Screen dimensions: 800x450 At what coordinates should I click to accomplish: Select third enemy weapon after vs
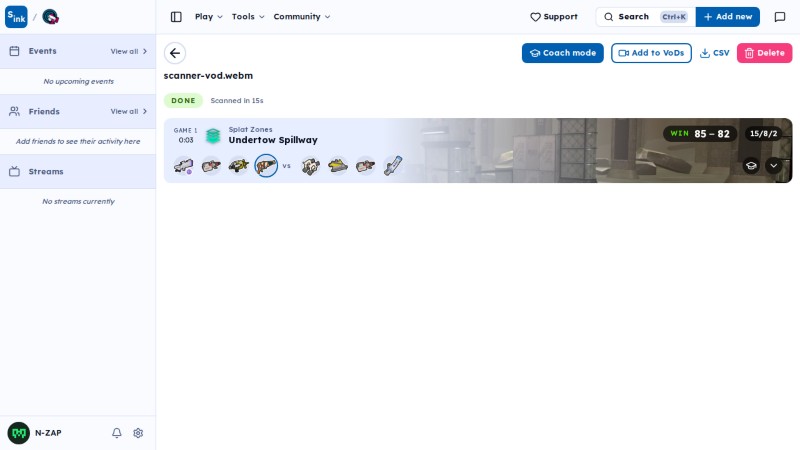pos(365,166)
